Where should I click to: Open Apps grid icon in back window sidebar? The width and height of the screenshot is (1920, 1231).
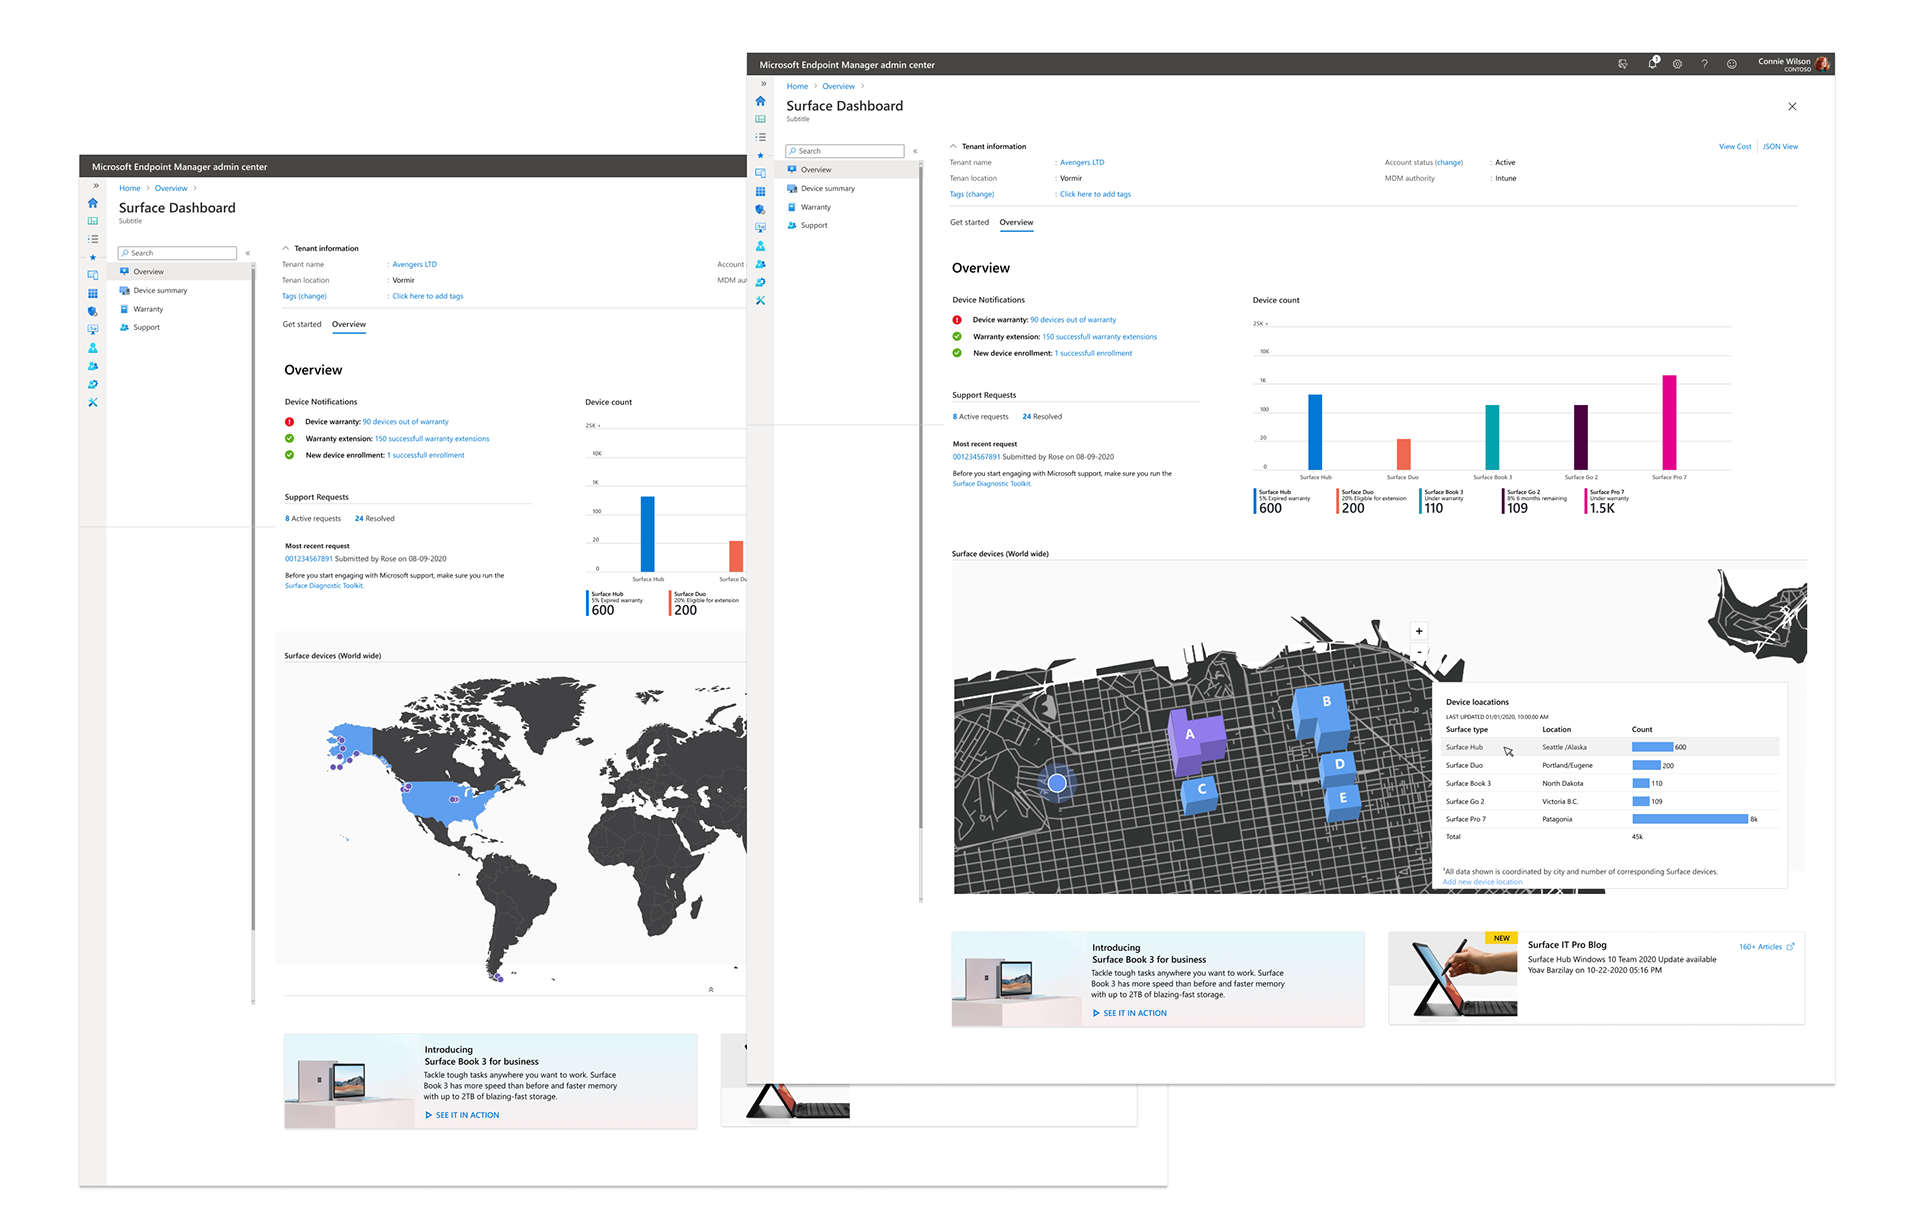point(93,293)
